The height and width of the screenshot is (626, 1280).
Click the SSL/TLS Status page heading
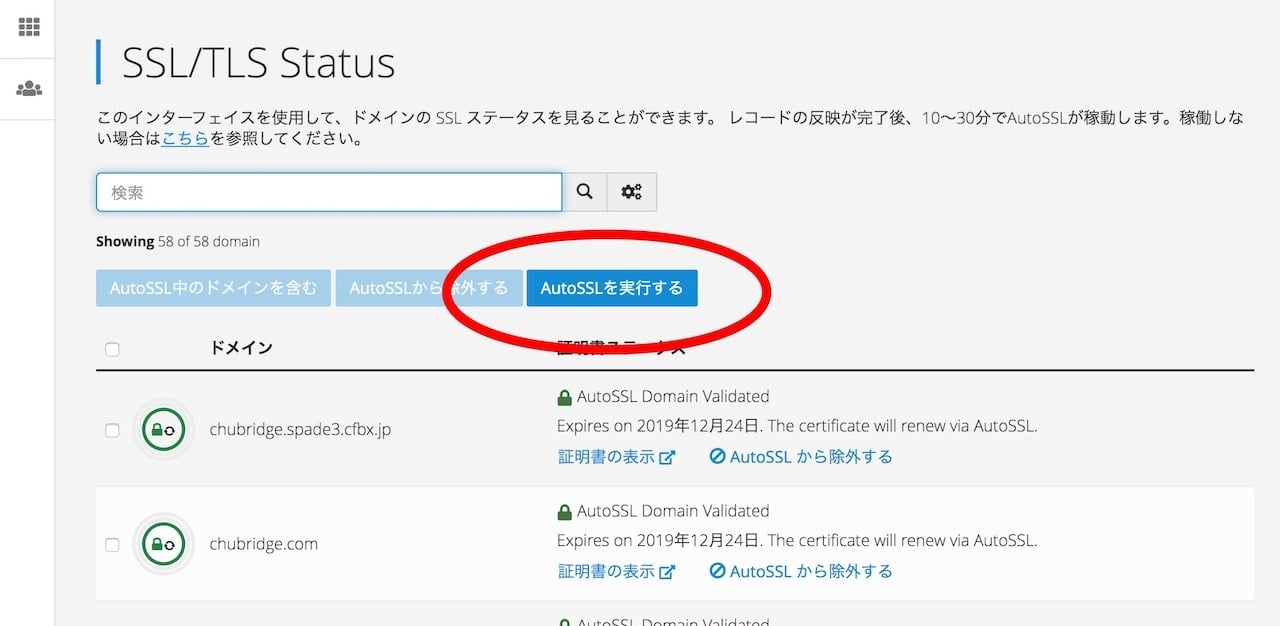[x=258, y=62]
